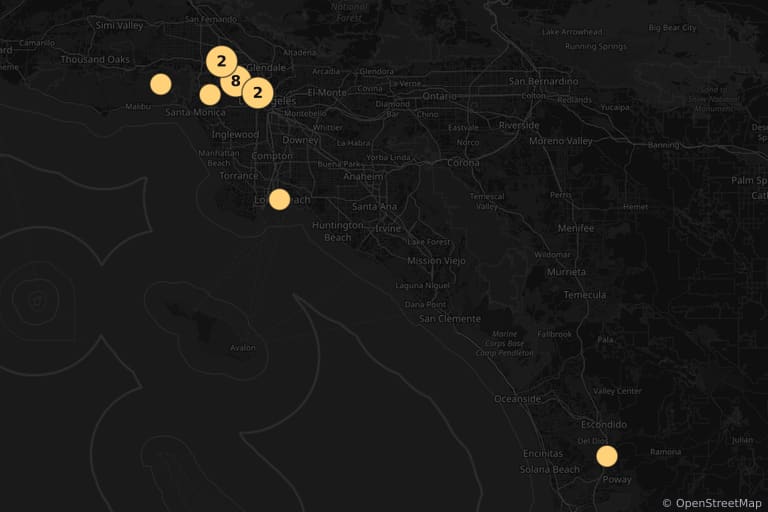This screenshot has height=512, width=768.
Task: Click the Ontario map label
Action: tap(439, 97)
